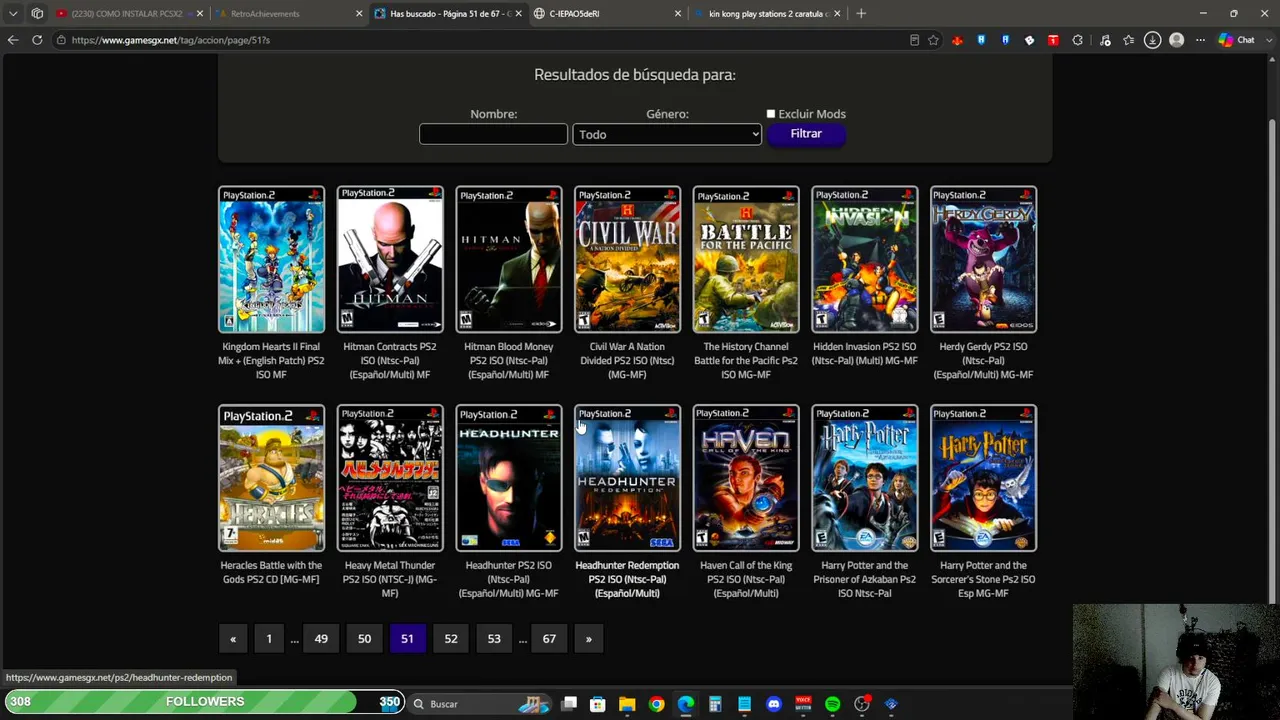Open the Hidden Invasion cover image
This screenshot has width=1280, height=720.
864,259
